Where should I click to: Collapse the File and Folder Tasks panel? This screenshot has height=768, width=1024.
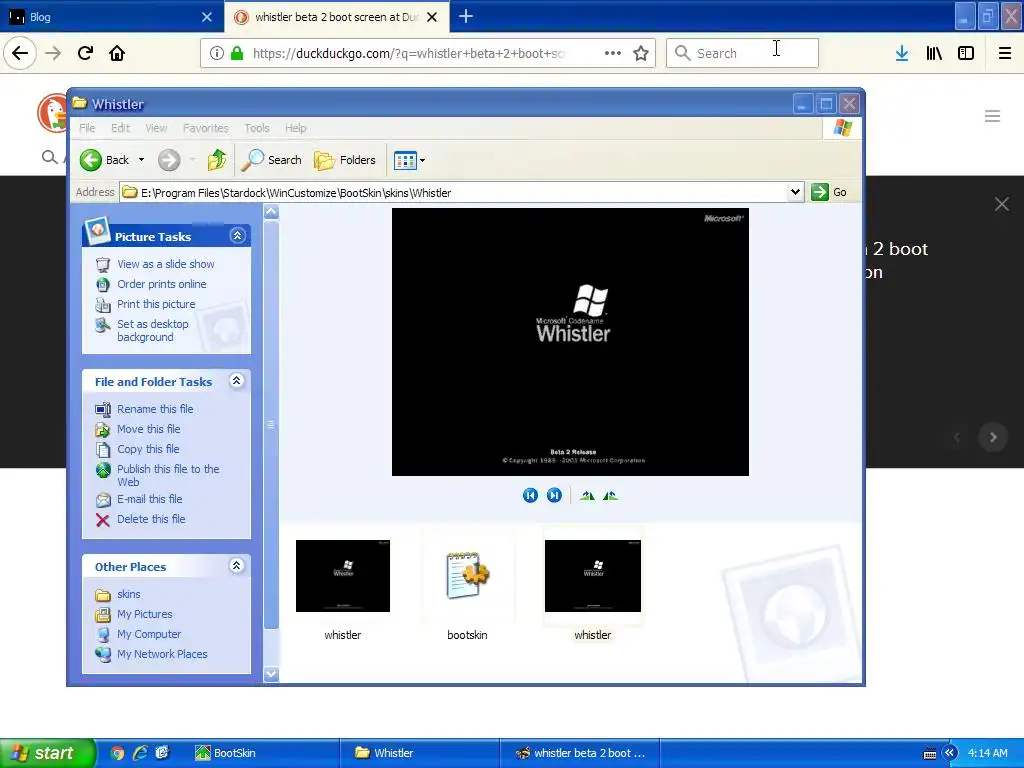point(236,381)
